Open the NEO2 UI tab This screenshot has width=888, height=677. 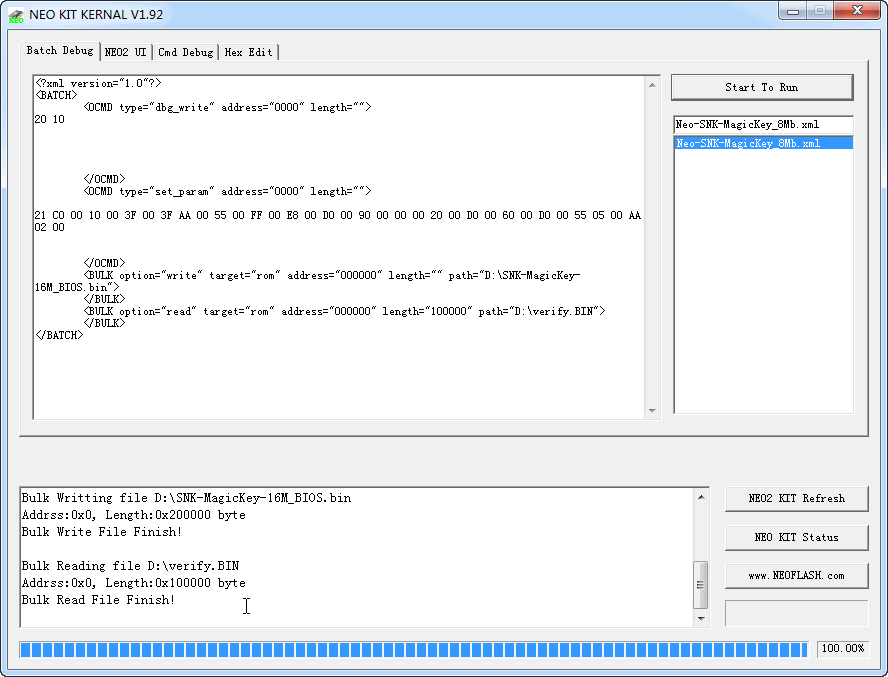click(x=126, y=52)
